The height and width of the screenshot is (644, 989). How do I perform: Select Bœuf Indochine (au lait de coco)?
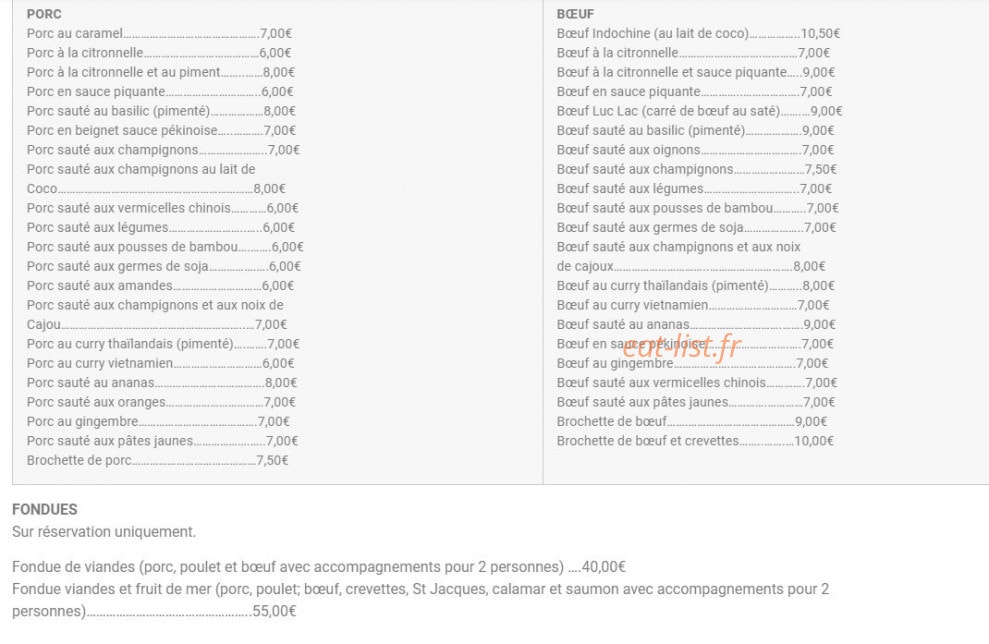coord(698,33)
